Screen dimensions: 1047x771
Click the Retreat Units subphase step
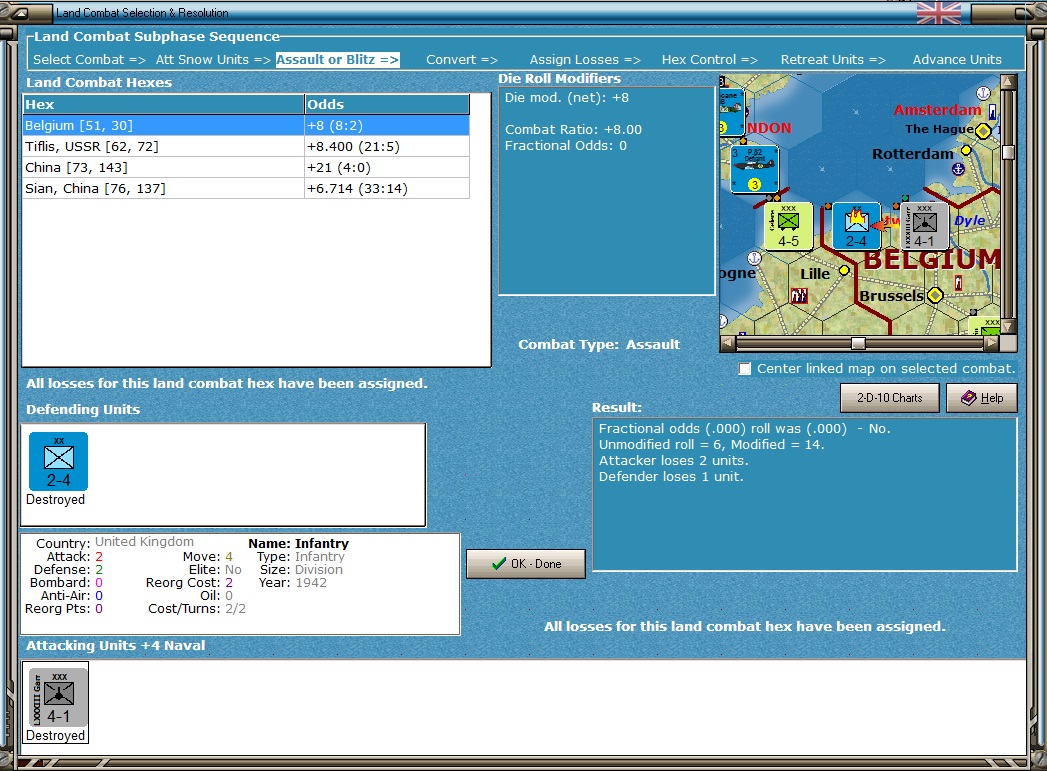pyautogui.click(x=833, y=59)
